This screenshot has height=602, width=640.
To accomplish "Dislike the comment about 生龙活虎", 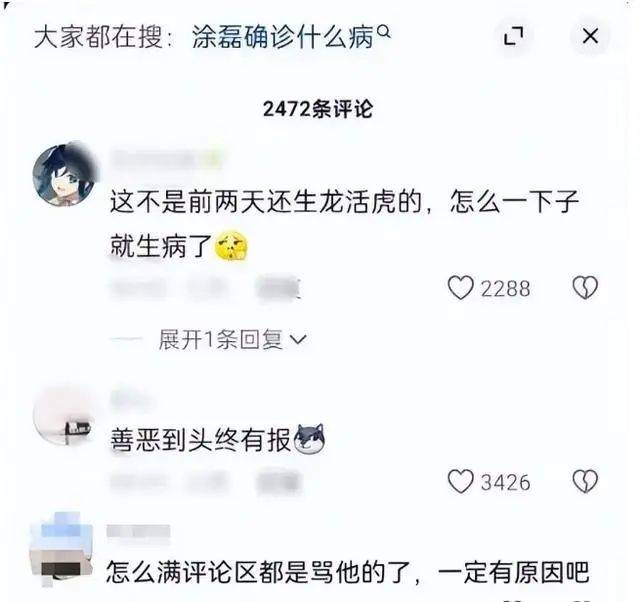I will (x=584, y=287).
